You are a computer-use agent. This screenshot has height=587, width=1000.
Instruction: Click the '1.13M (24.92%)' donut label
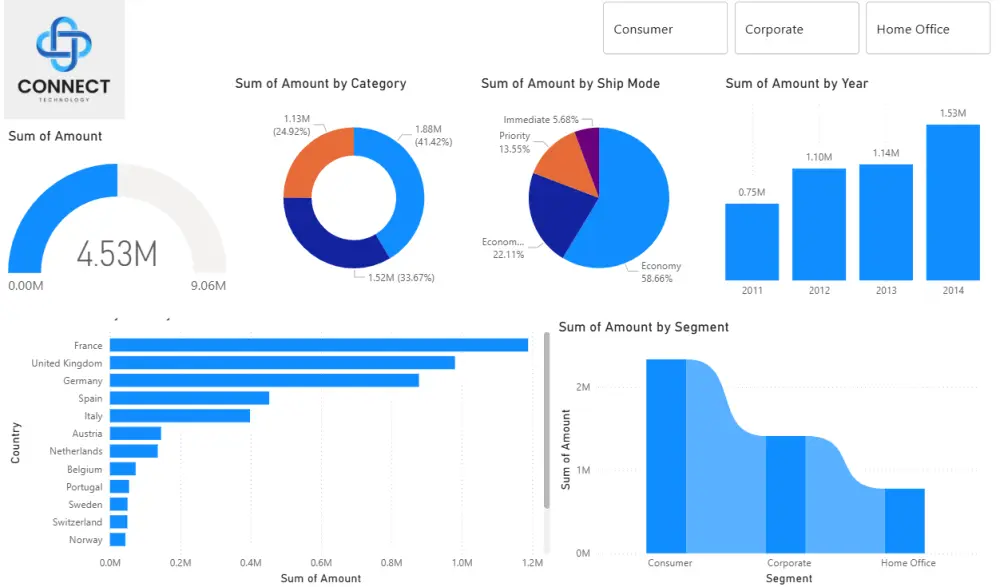[x=291, y=125]
